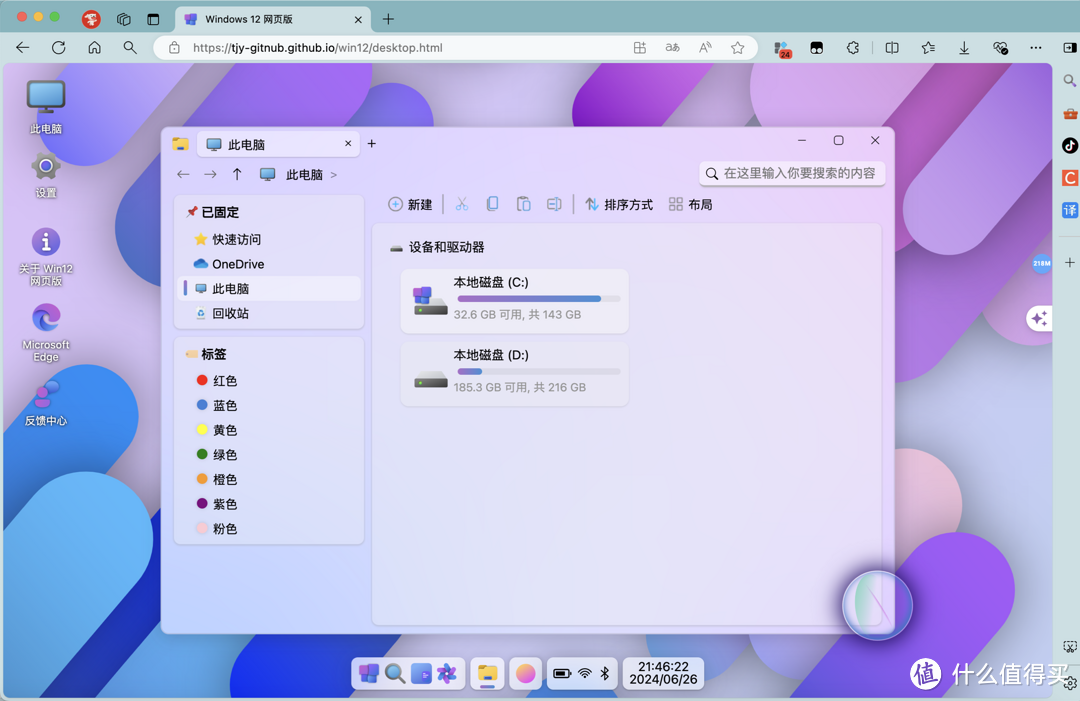Open the 布局 layout options

[690, 205]
